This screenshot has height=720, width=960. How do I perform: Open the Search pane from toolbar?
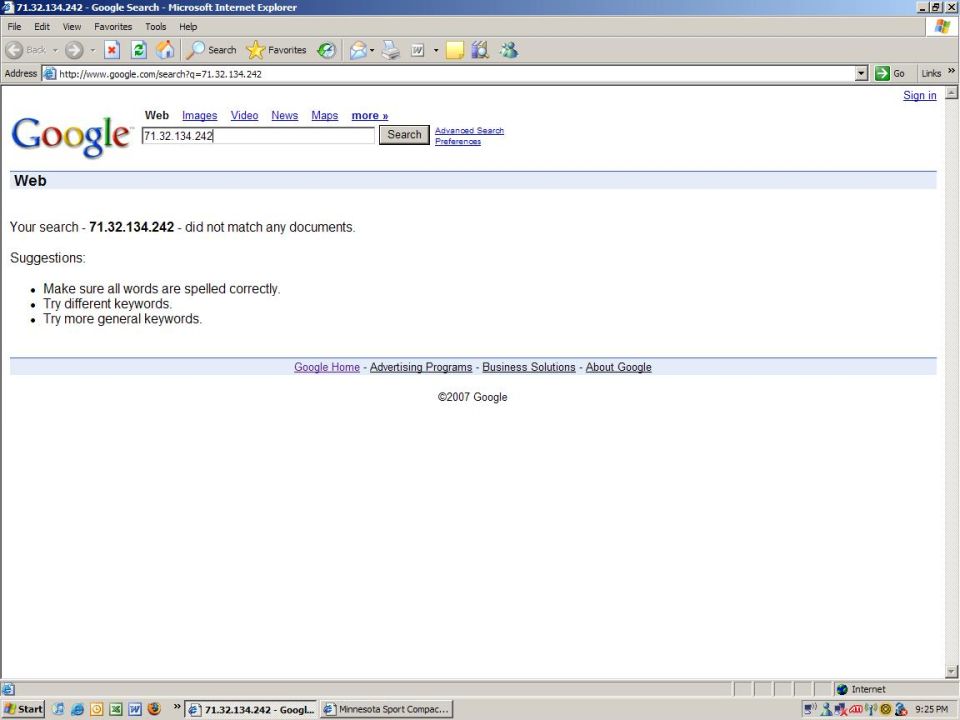click(211, 50)
